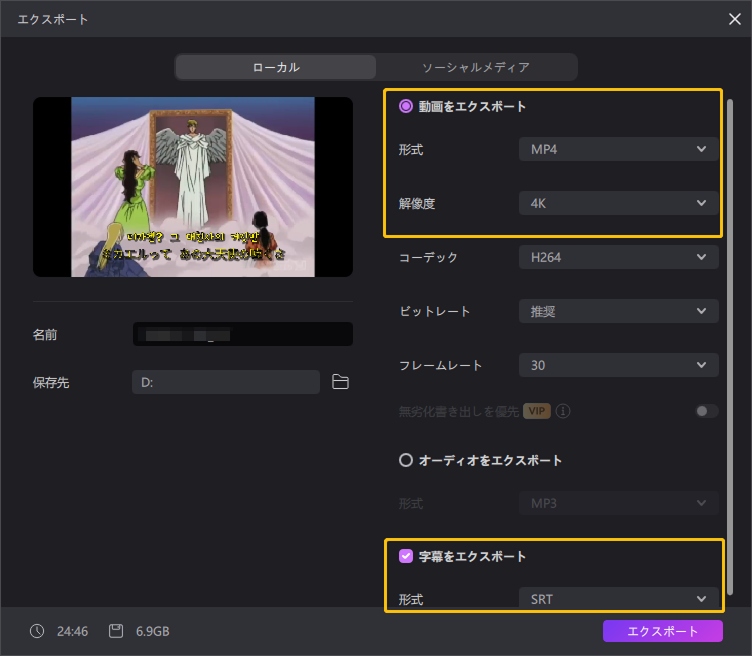
Task: Open the フレームレート 30 dropdown
Action: coord(618,365)
